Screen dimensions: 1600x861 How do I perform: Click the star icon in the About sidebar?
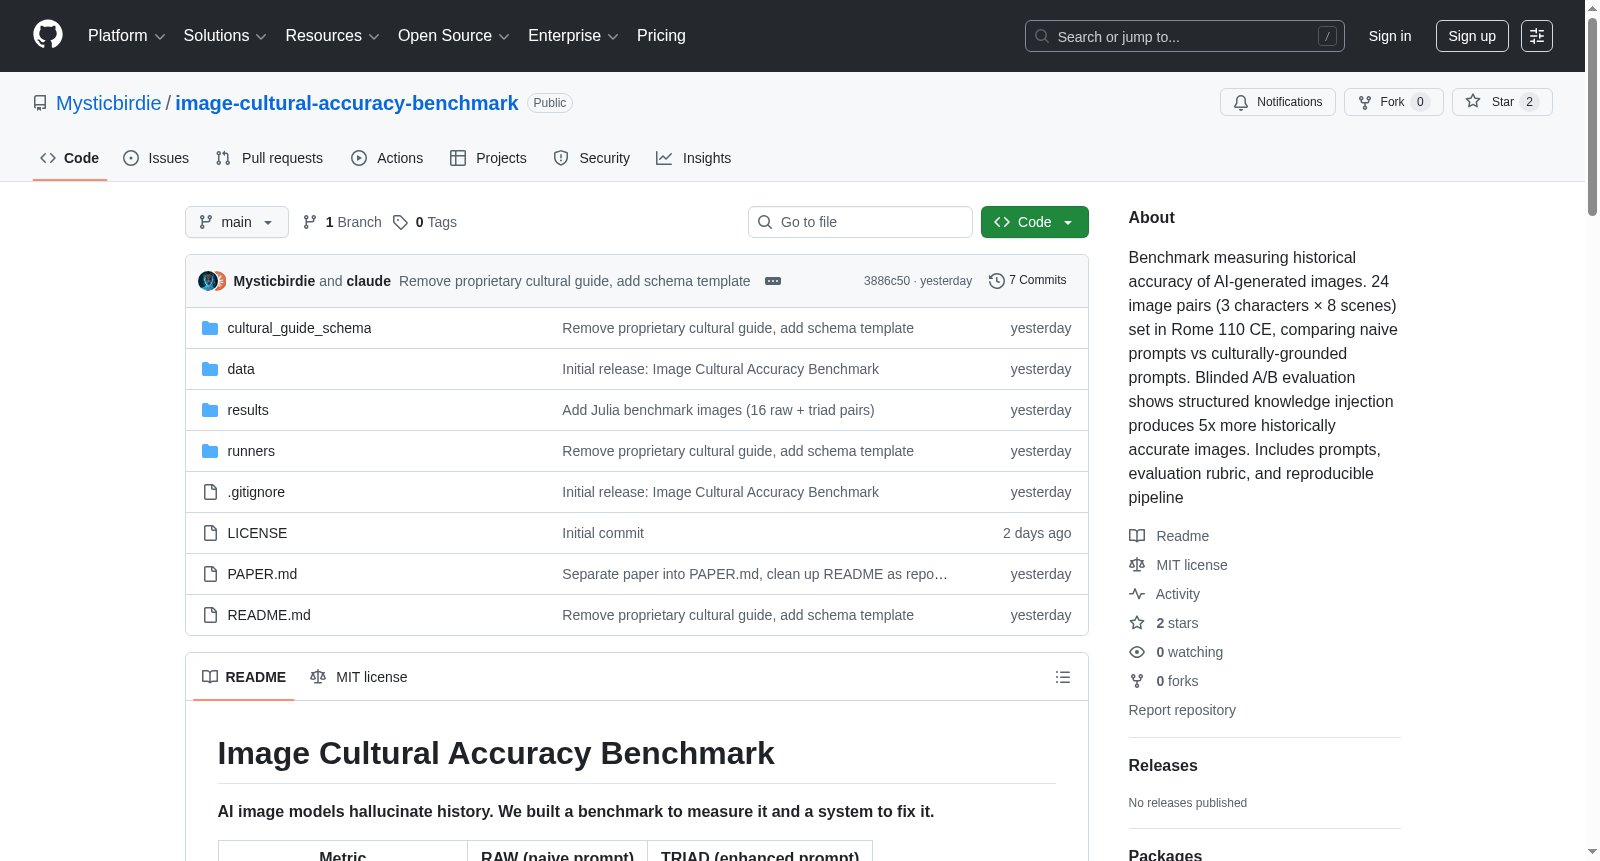tap(1137, 623)
